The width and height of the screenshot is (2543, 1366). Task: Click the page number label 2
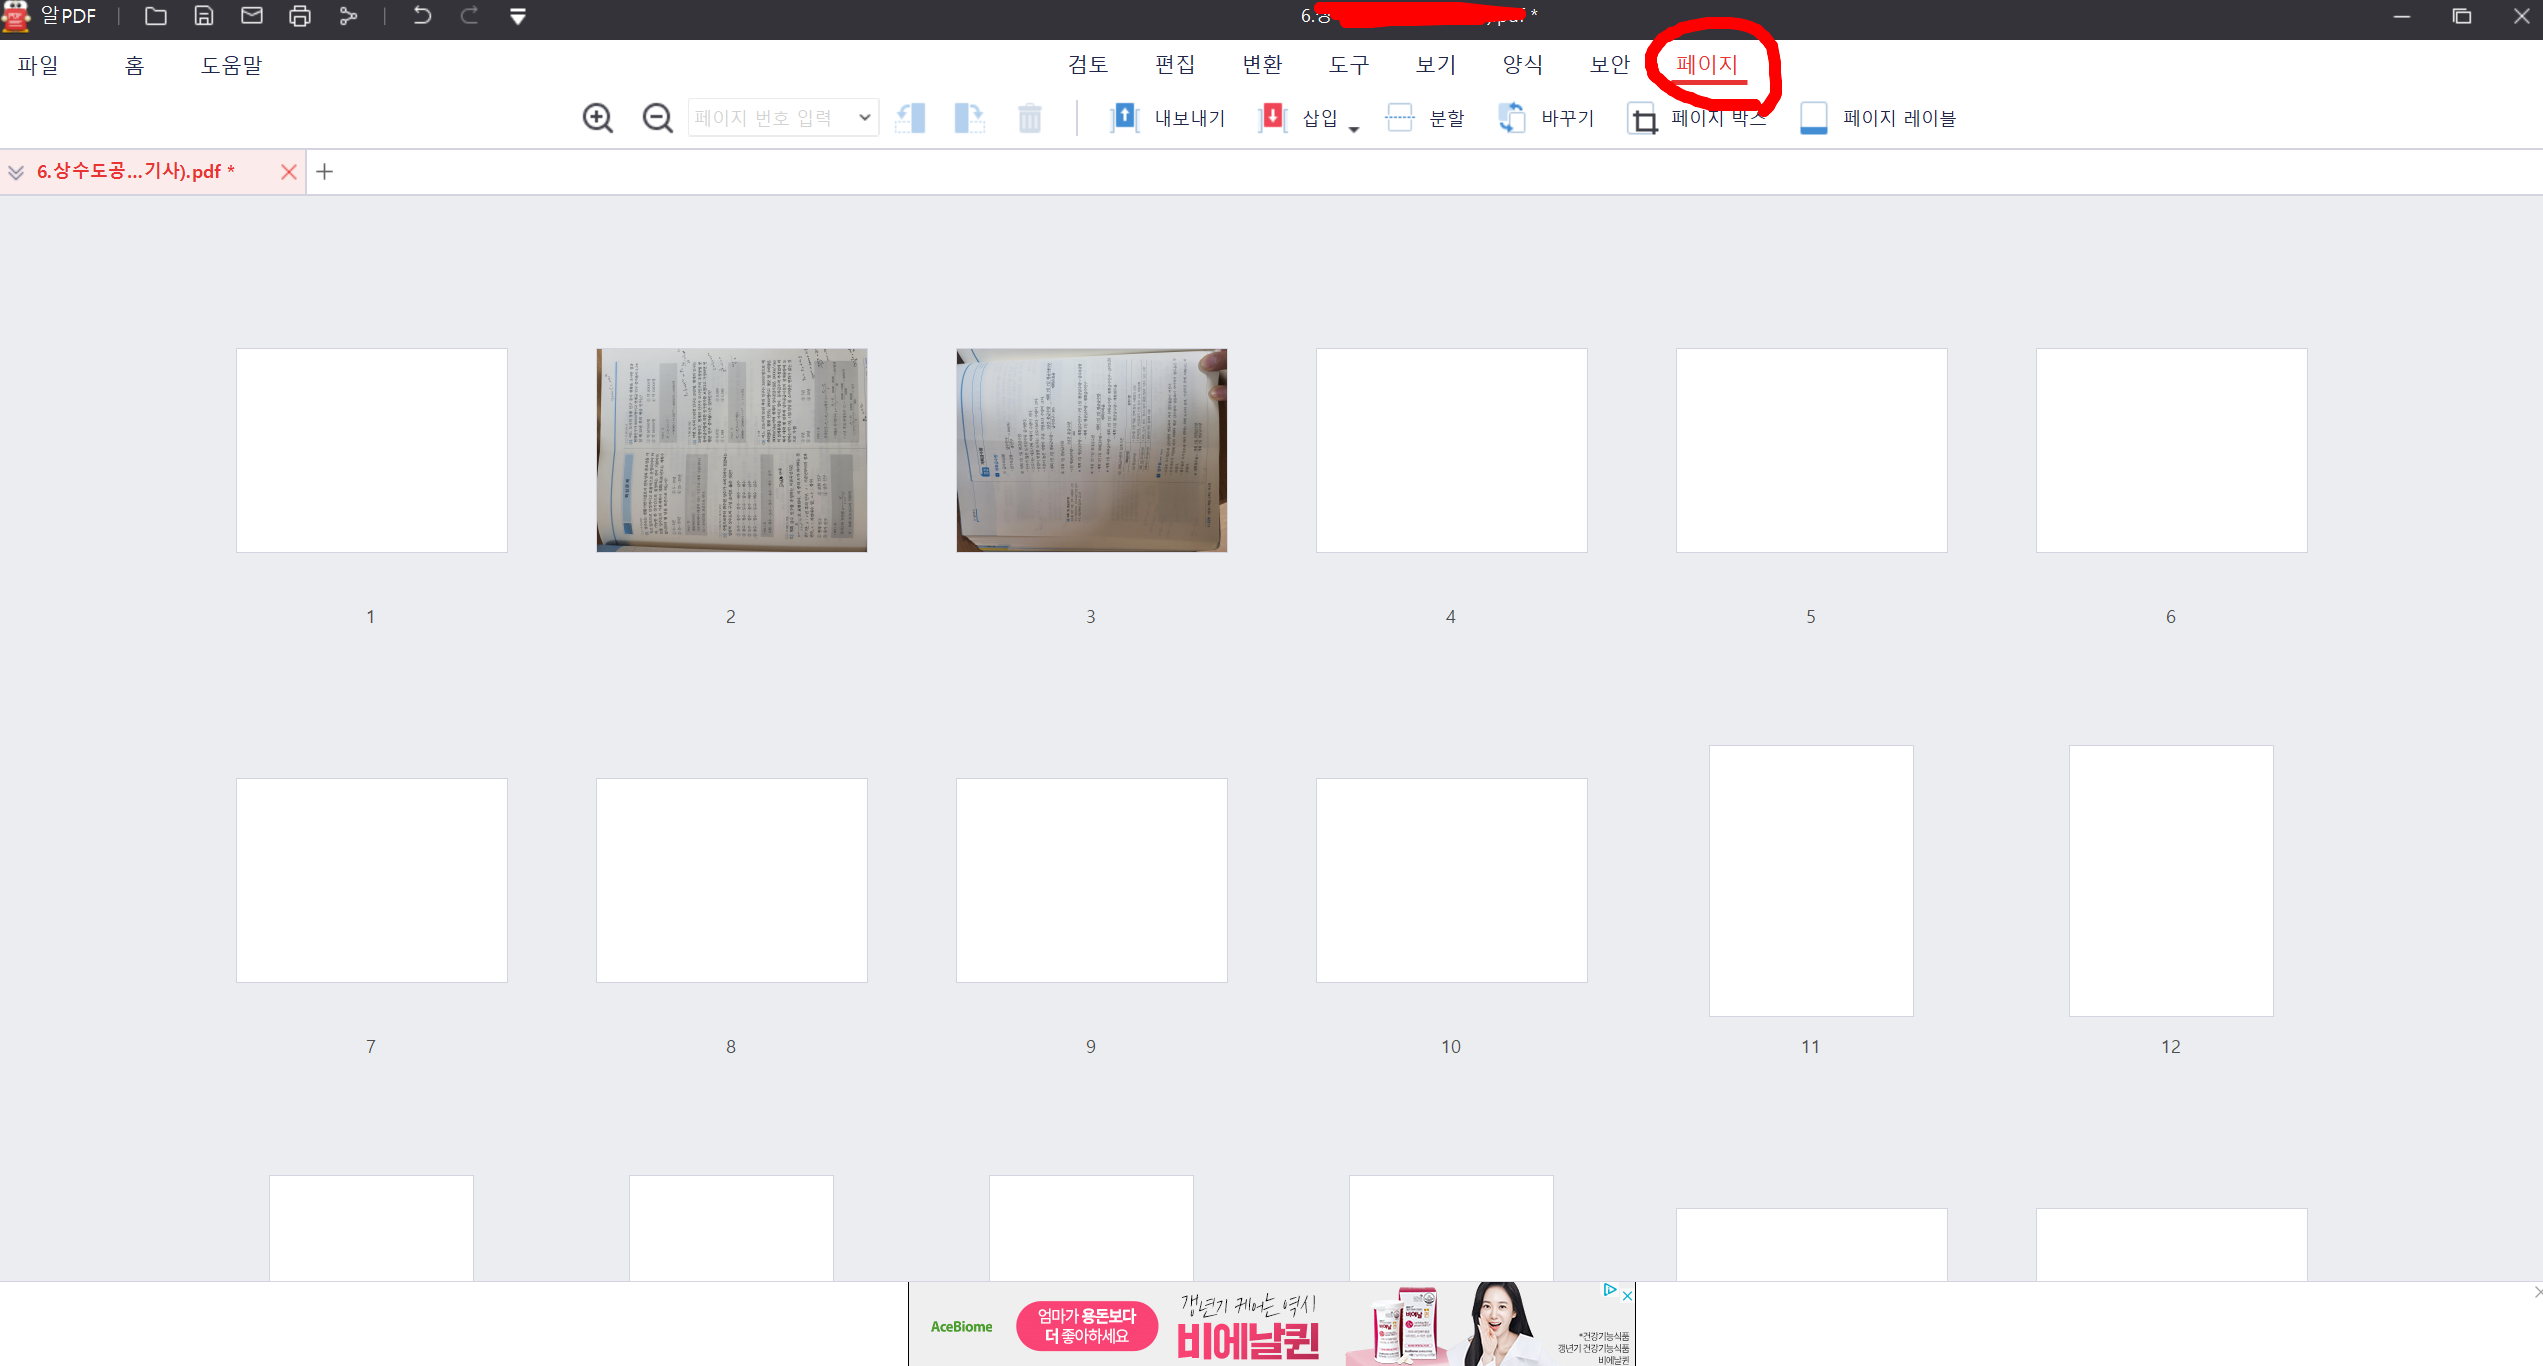731,617
